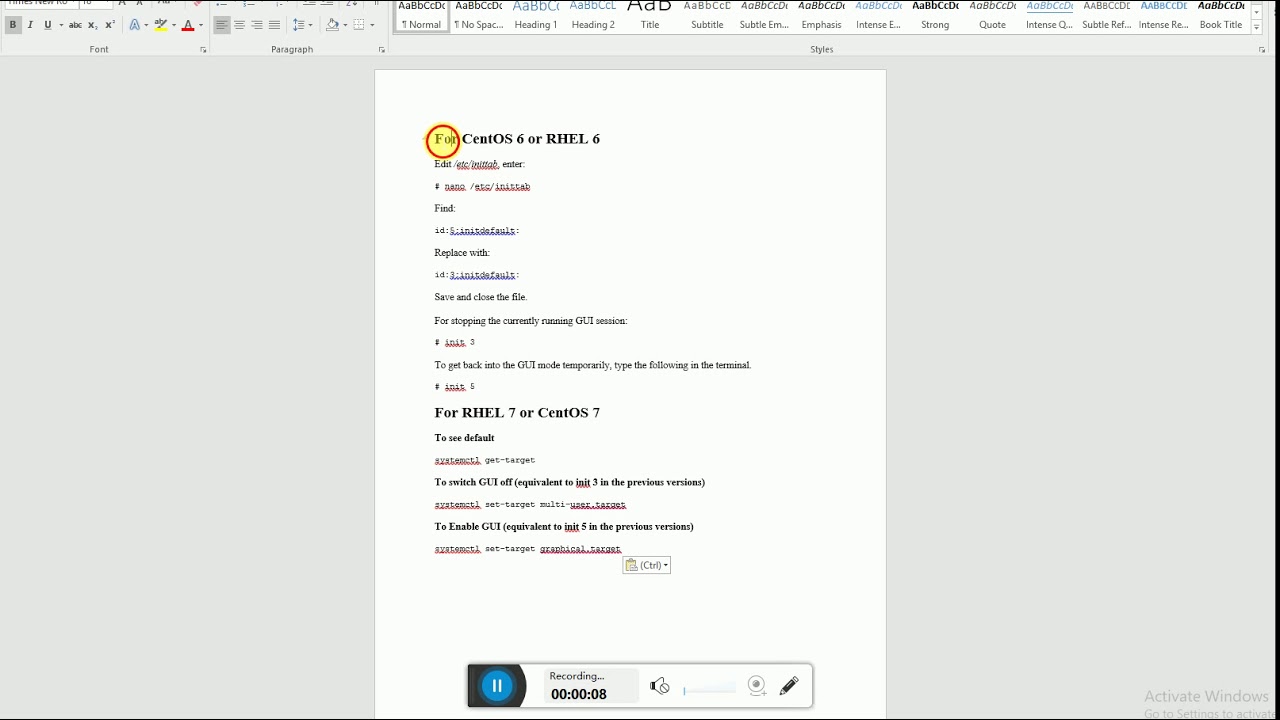1280x720 pixels.
Task: Expand the Styles gallery More arrow
Action: pos(1257,28)
